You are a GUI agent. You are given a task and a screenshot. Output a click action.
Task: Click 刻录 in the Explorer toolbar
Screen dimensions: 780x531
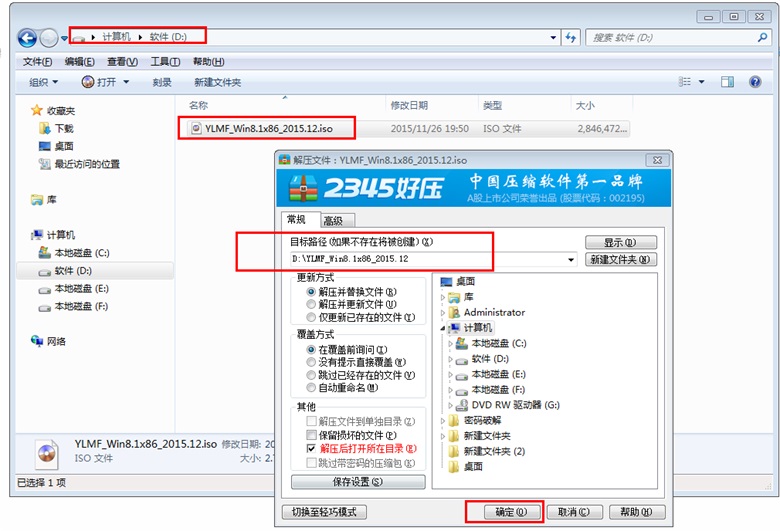[x=162, y=82]
